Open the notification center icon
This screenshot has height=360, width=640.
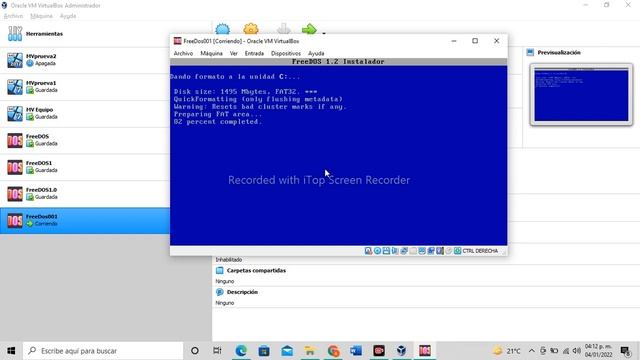click(625, 351)
